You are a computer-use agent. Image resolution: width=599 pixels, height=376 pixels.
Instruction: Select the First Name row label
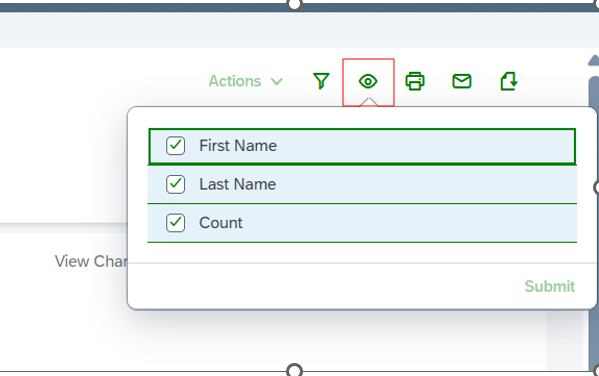(x=238, y=146)
